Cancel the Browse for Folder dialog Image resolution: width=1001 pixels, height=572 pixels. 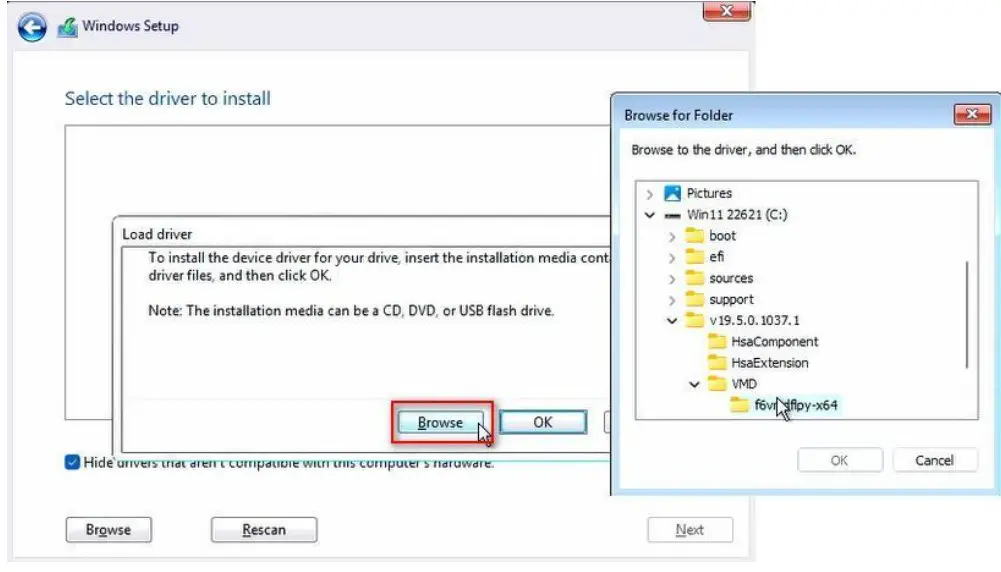coord(935,460)
